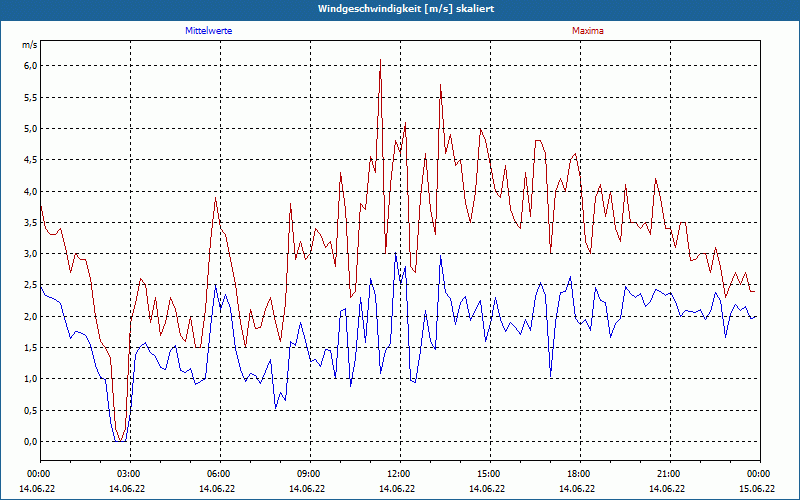Select the red 'Maxima' legend label
This screenshot has width=800, height=500.
pos(588,31)
